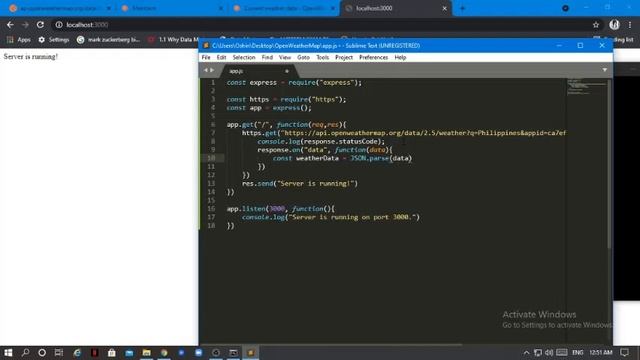Open Cortana from the taskbar
The width and height of the screenshot is (640, 360).
coord(42,352)
